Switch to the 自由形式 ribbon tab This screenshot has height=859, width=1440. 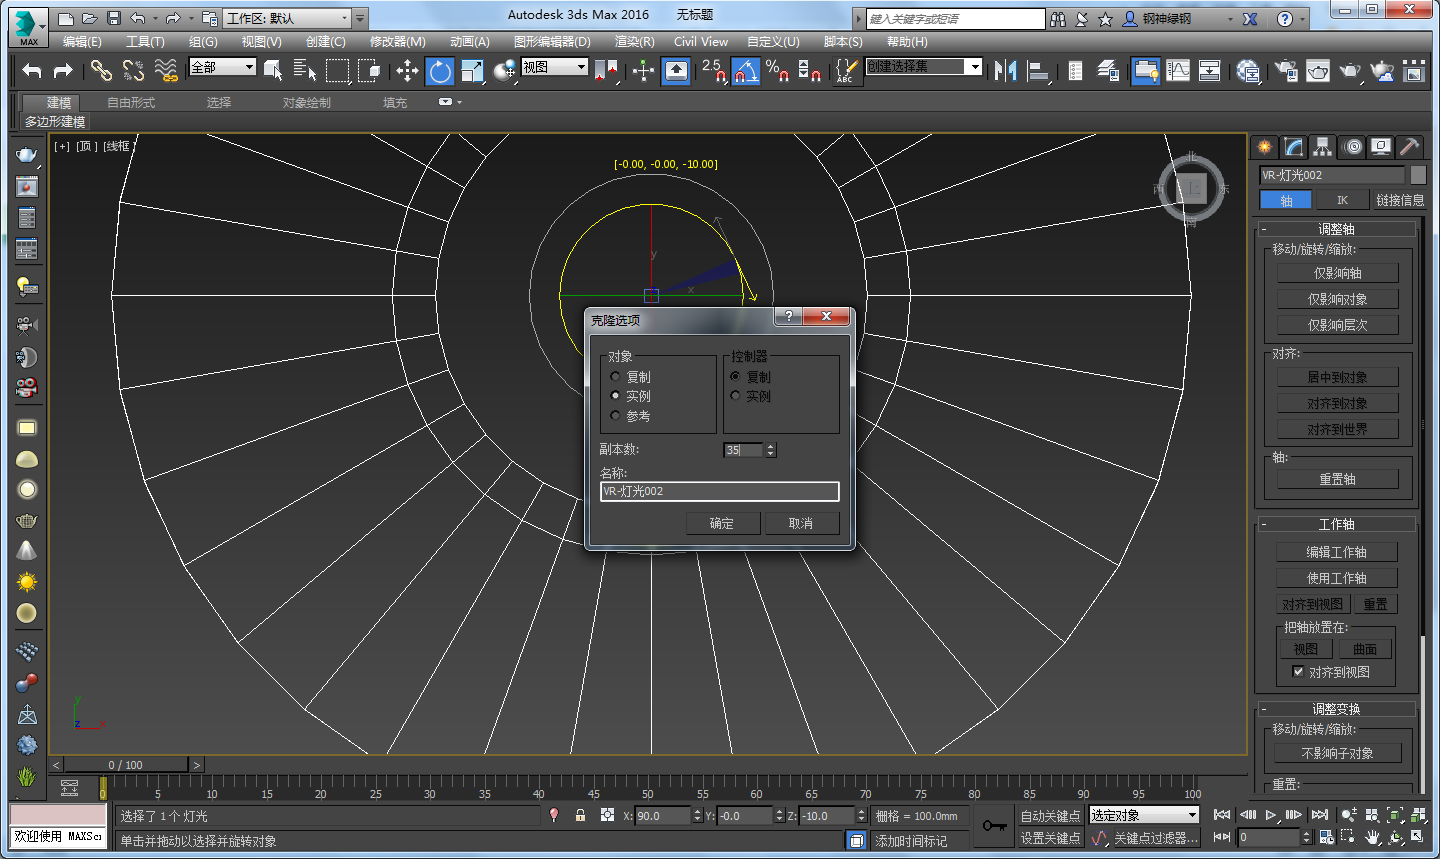pos(131,102)
